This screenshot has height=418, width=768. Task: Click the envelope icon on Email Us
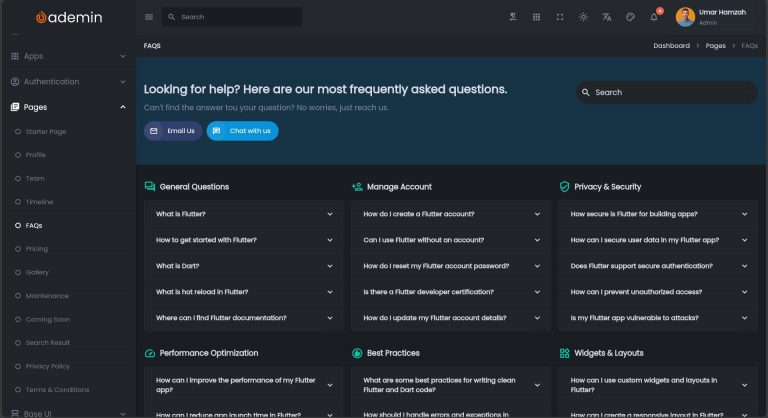click(154, 131)
